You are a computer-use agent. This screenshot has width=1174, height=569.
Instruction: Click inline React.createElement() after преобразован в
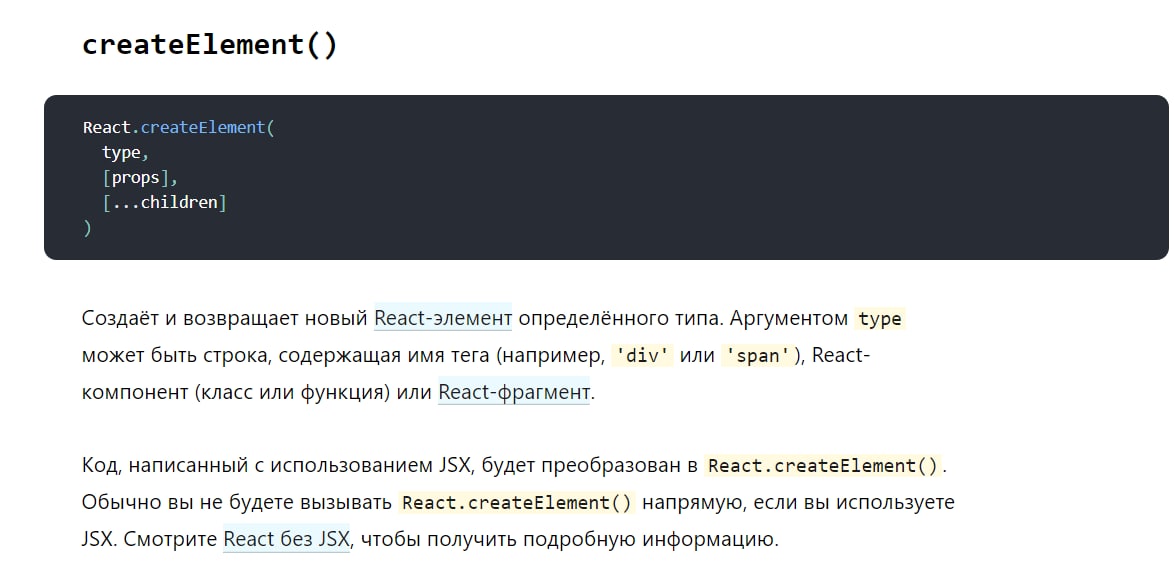pos(824,466)
